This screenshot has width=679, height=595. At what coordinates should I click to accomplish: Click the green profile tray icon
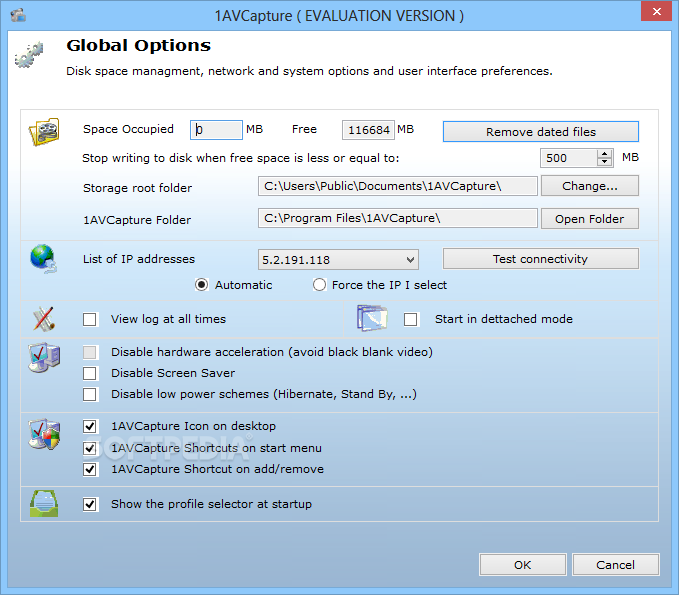(x=44, y=503)
